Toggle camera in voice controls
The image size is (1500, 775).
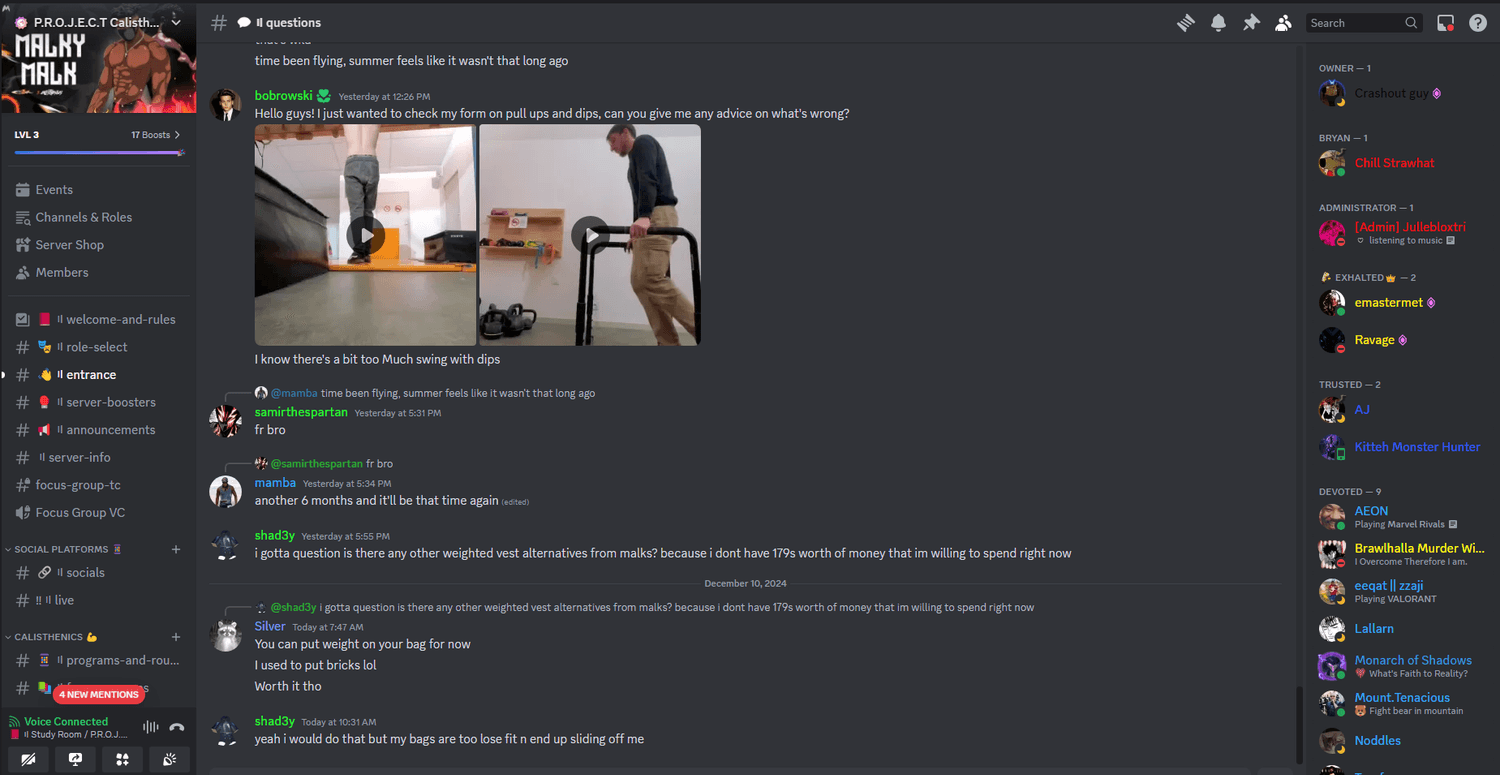(x=28, y=759)
